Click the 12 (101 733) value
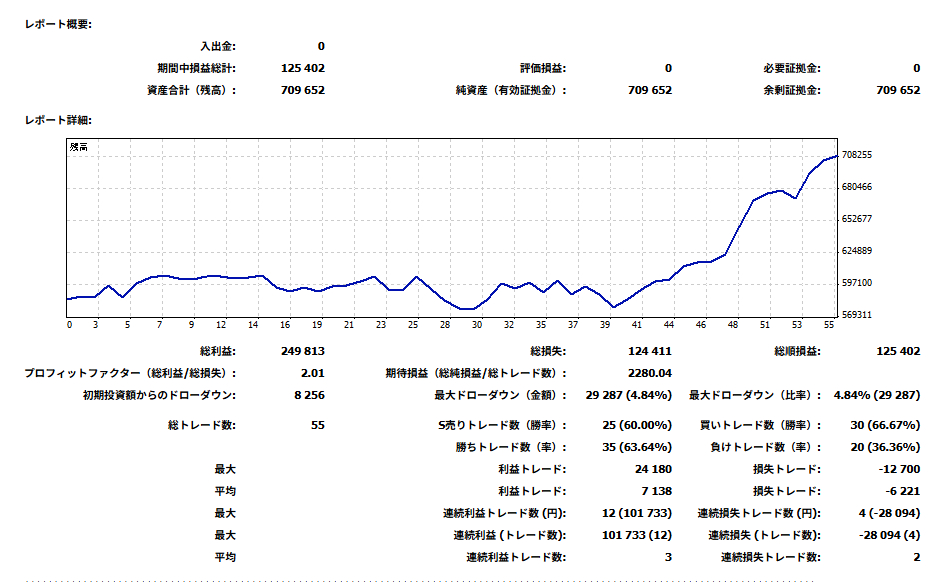 637,514
